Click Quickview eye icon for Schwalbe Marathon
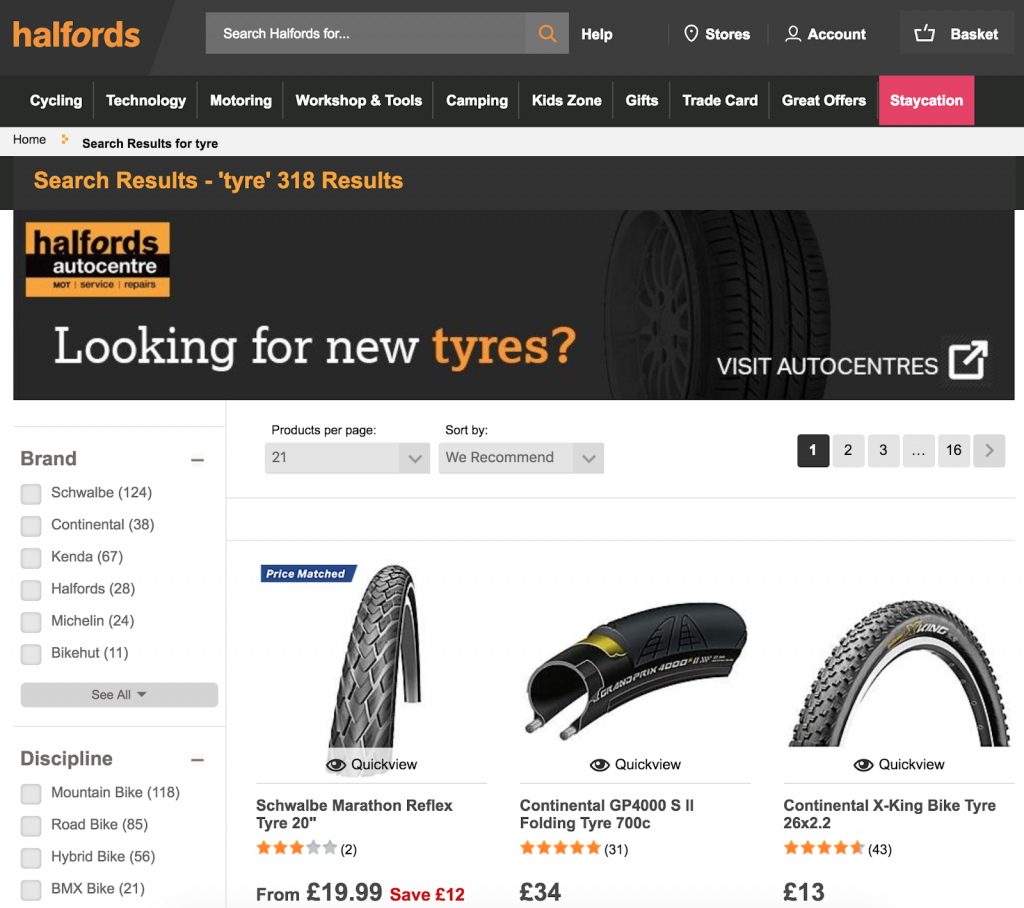Viewport: 1024px width, 908px height. 336,765
